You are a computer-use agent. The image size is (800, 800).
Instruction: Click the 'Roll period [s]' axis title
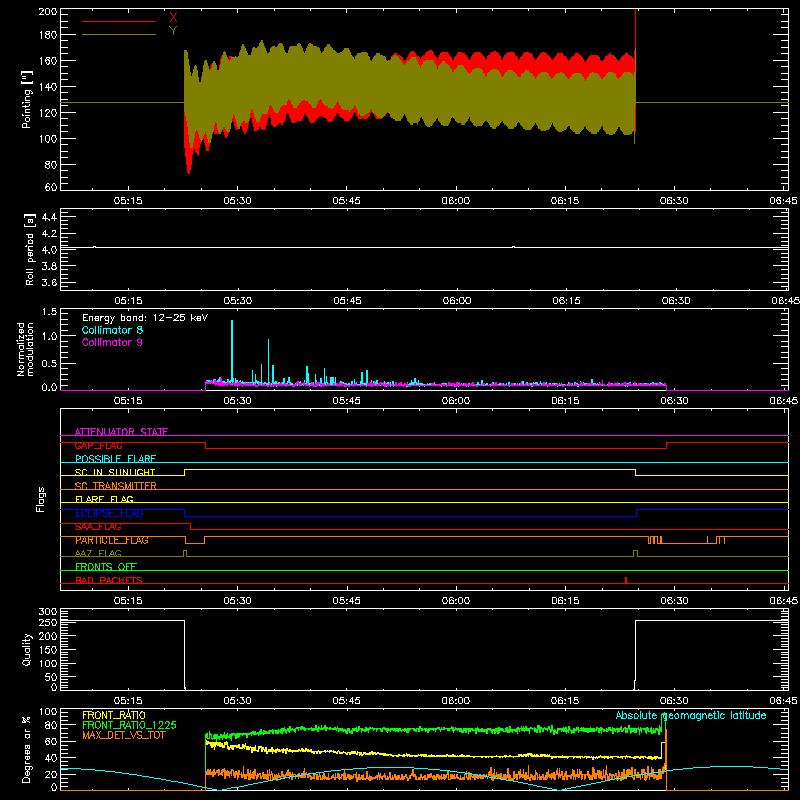[29, 249]
